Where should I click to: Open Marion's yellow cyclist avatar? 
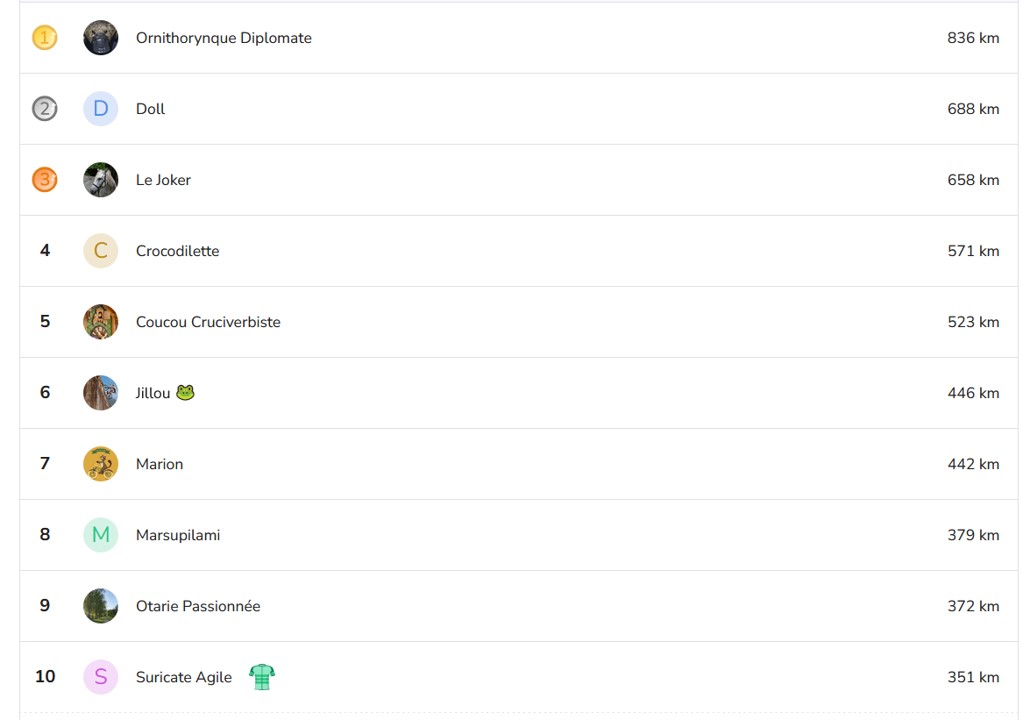point(100,464)
